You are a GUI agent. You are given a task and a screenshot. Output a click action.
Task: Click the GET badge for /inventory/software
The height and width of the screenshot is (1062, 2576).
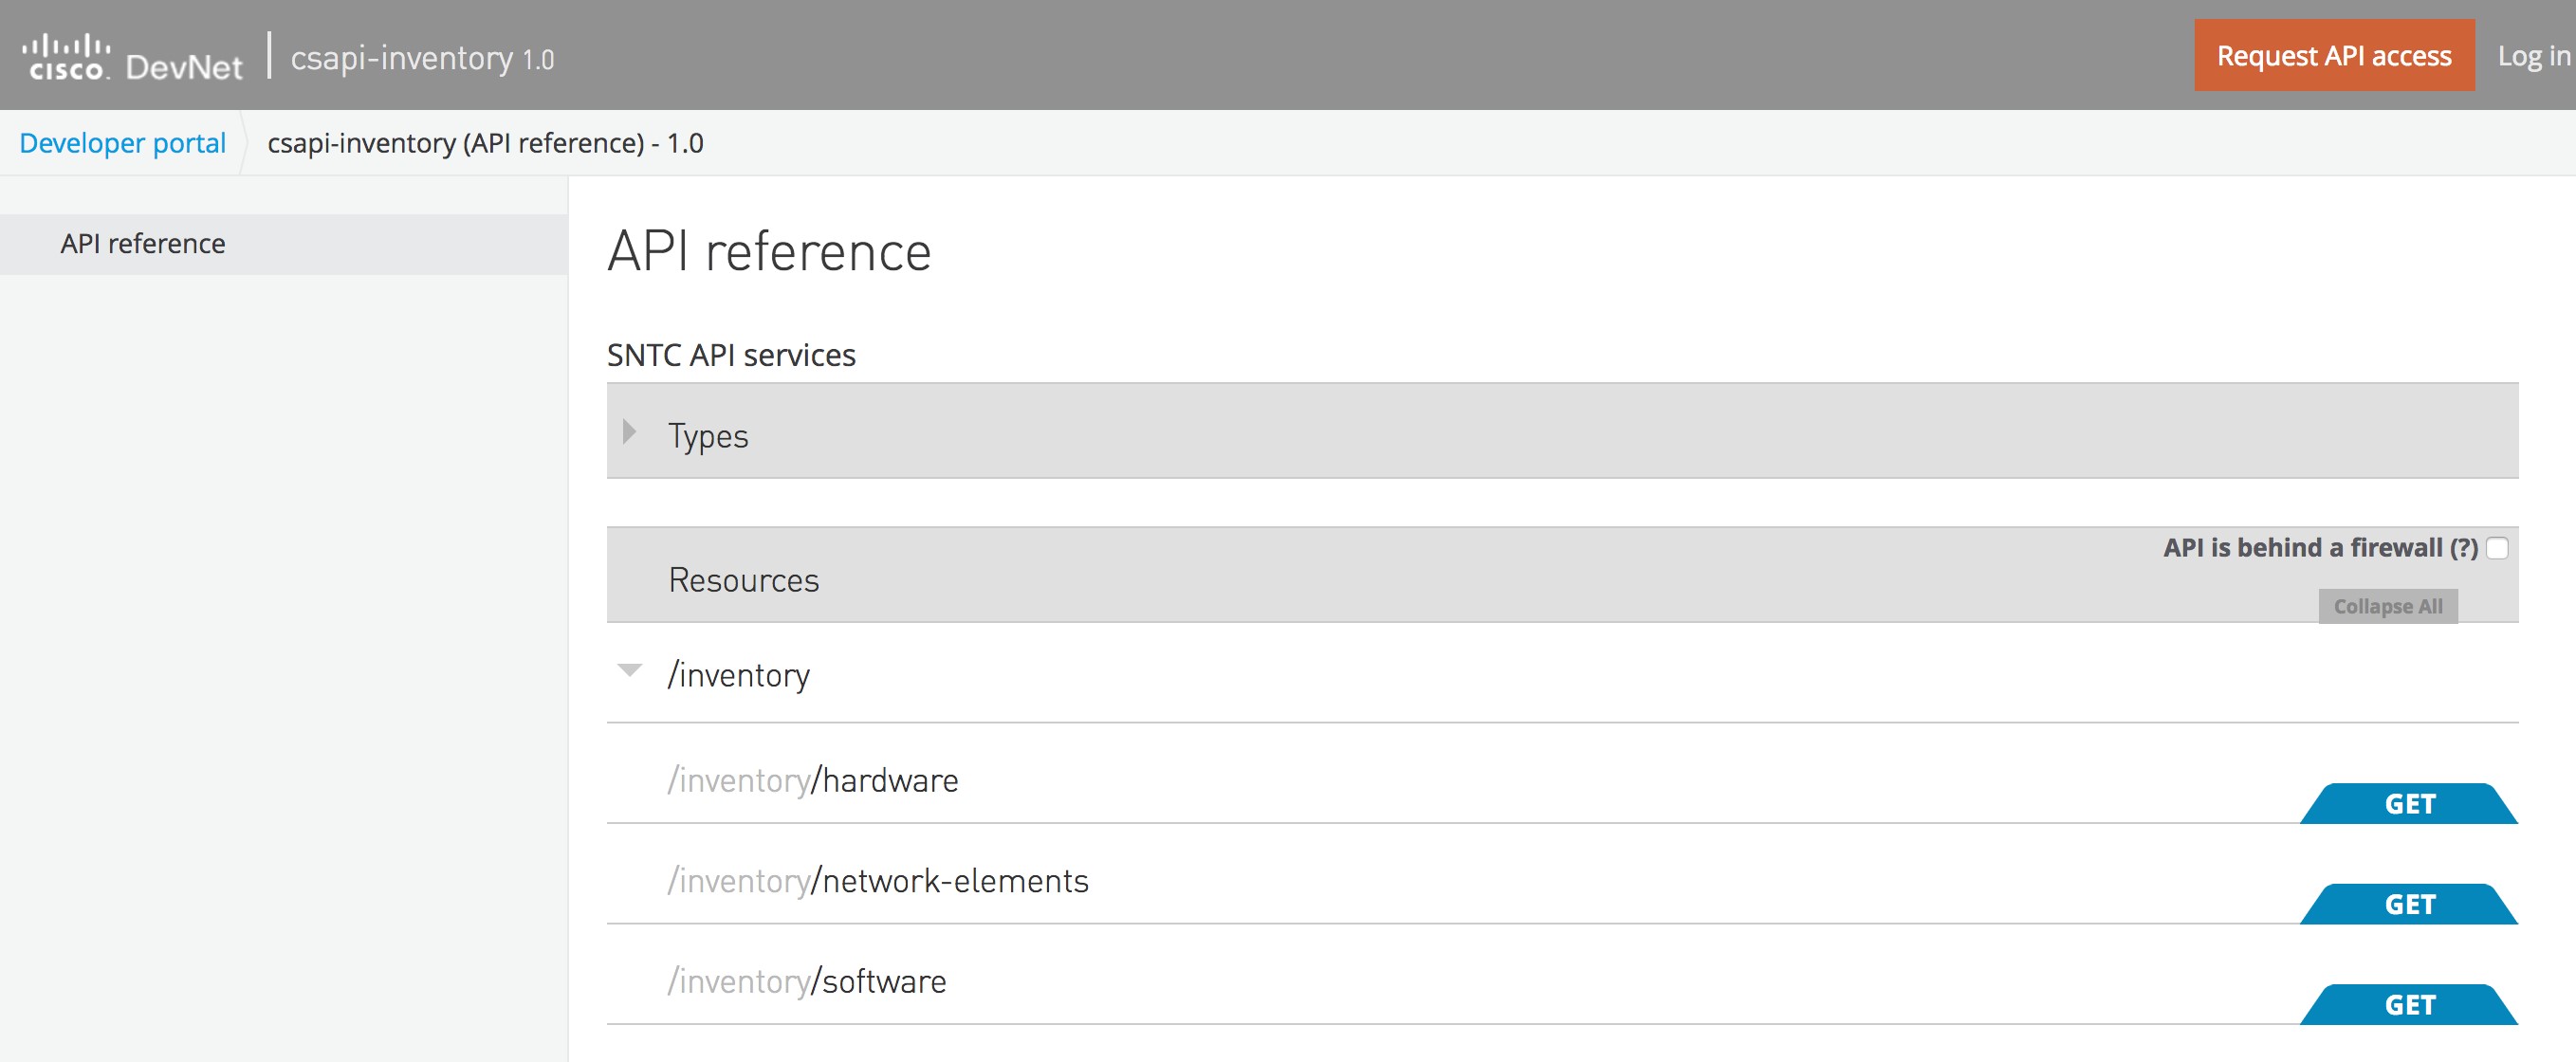2411,1004
